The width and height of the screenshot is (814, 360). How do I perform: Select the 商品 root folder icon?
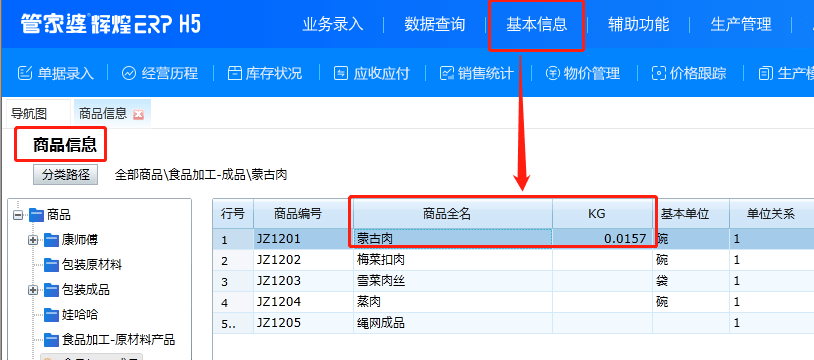[36, 215]
